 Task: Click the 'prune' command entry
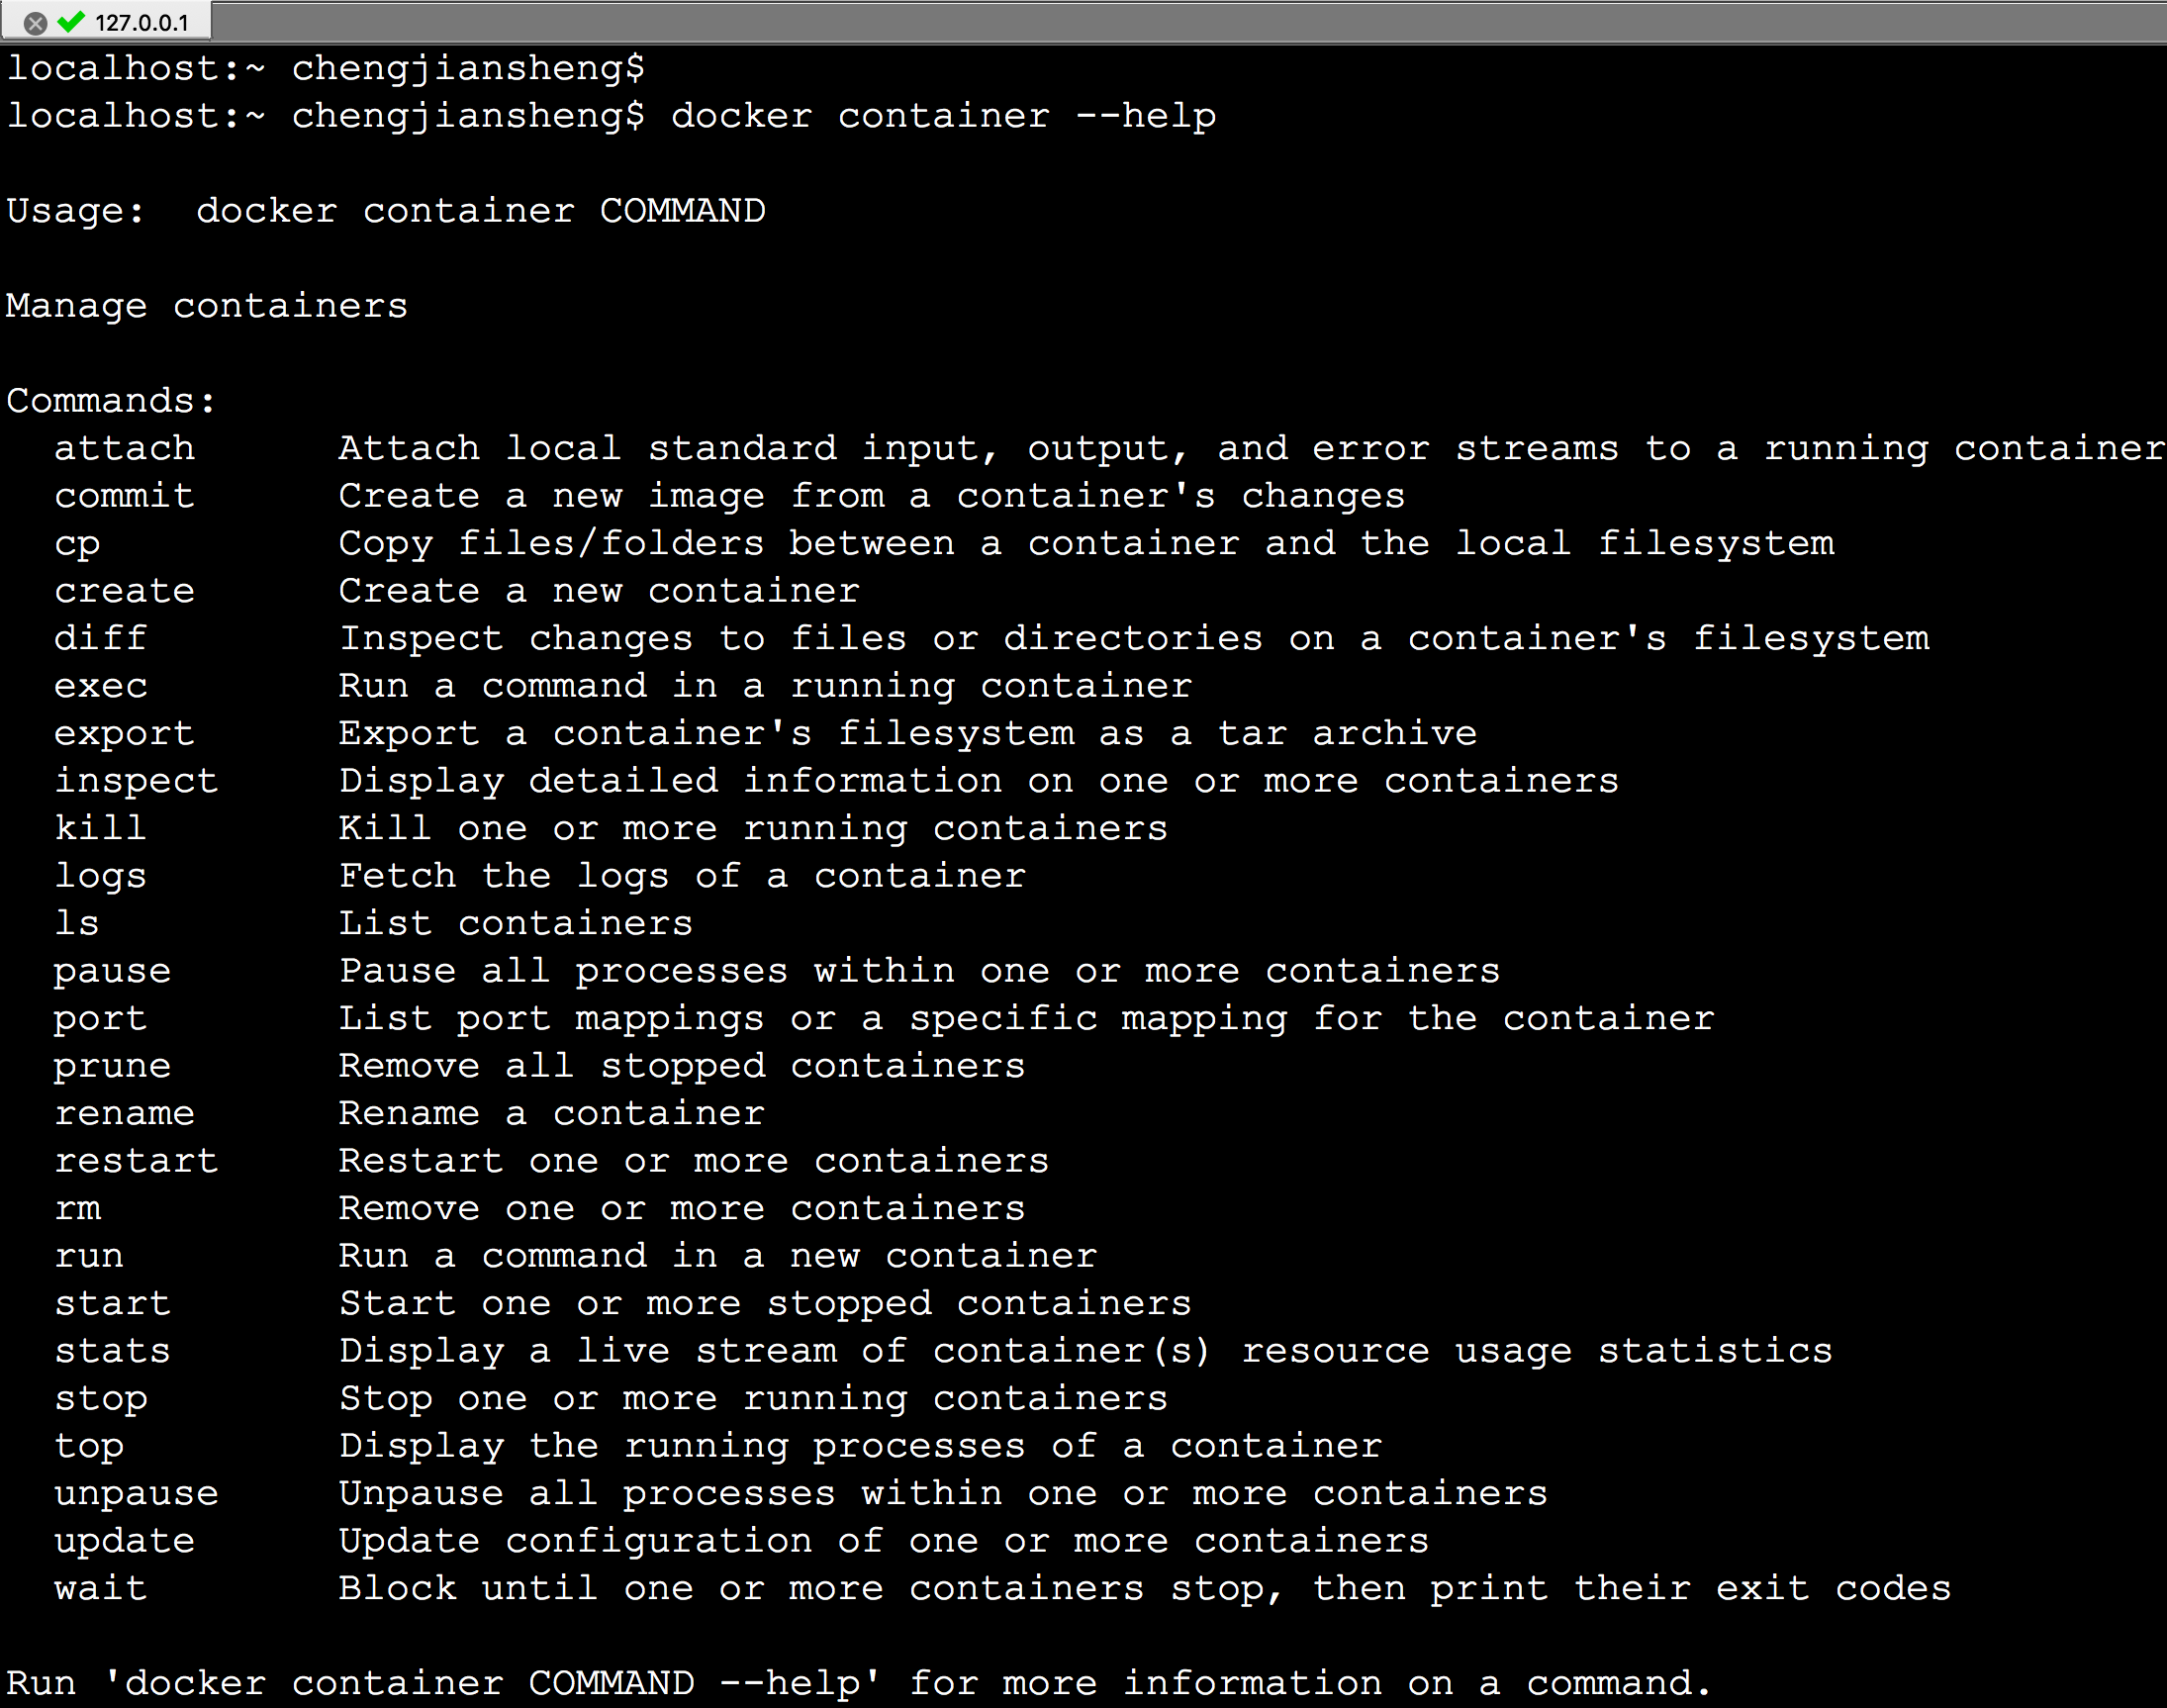point(112,1066)
